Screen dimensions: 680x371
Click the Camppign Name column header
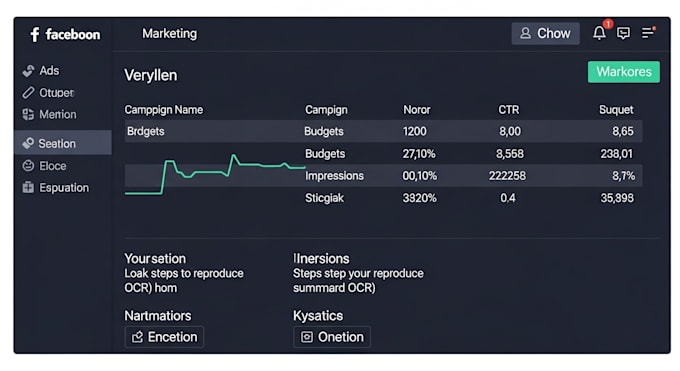tap(163, 110)
